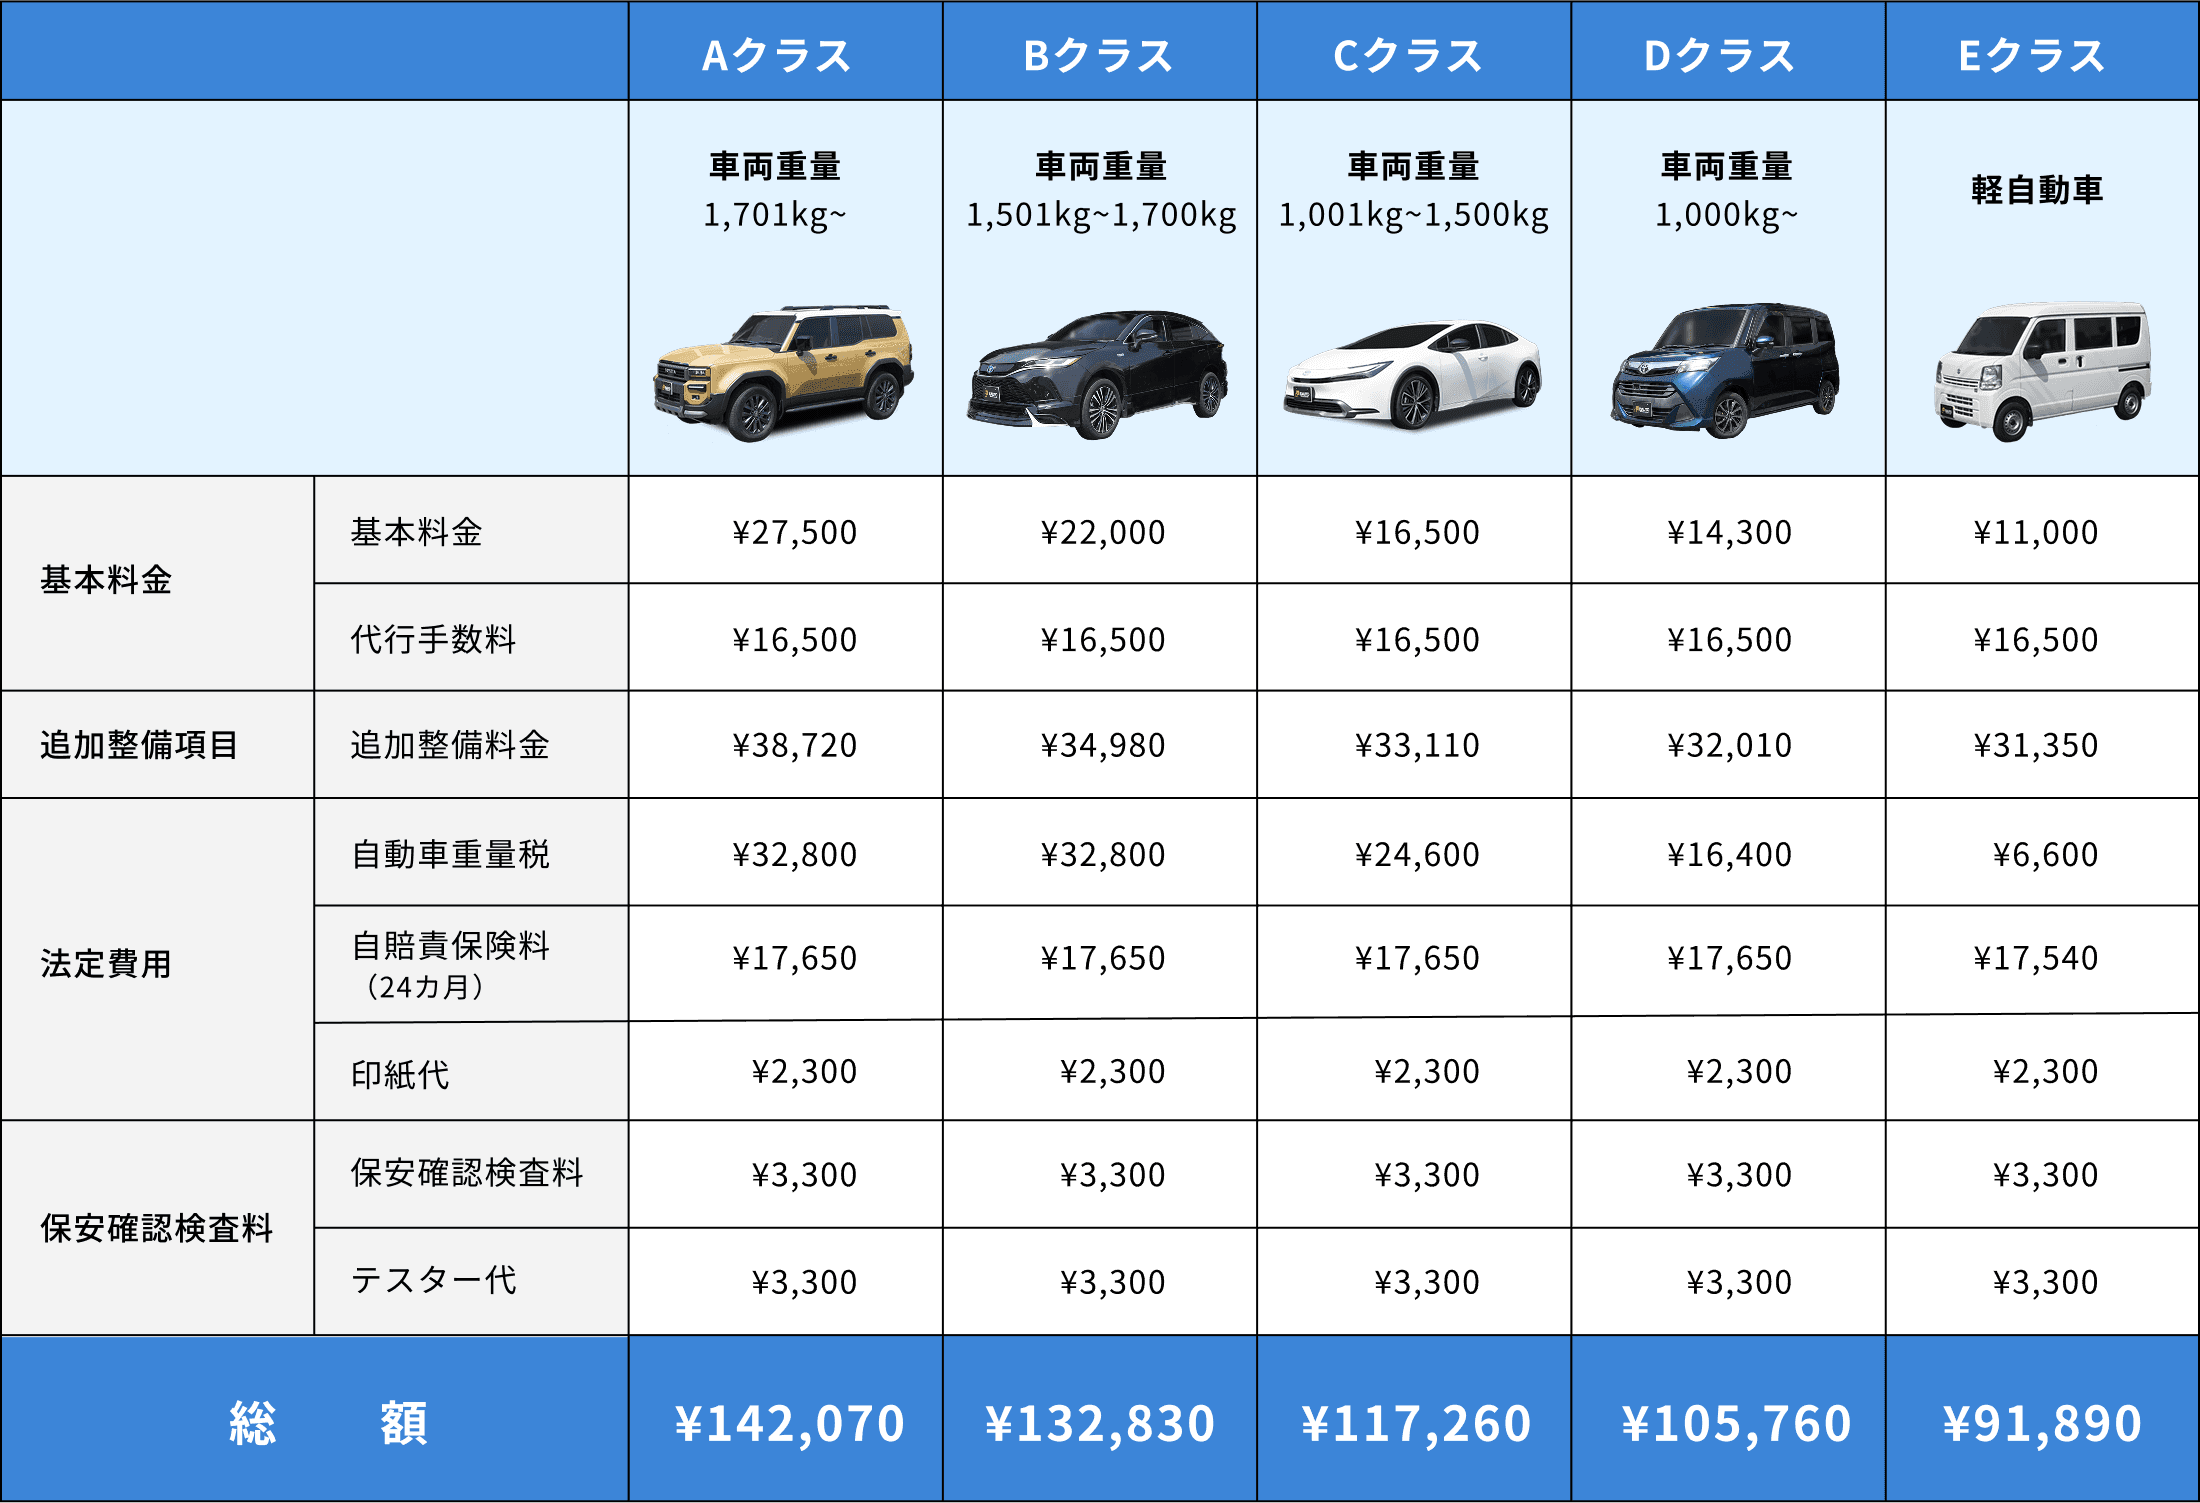Click the 総額 total row label
The width and height of the screenshot is (2200, 1503).
(x=328, y=1423)
